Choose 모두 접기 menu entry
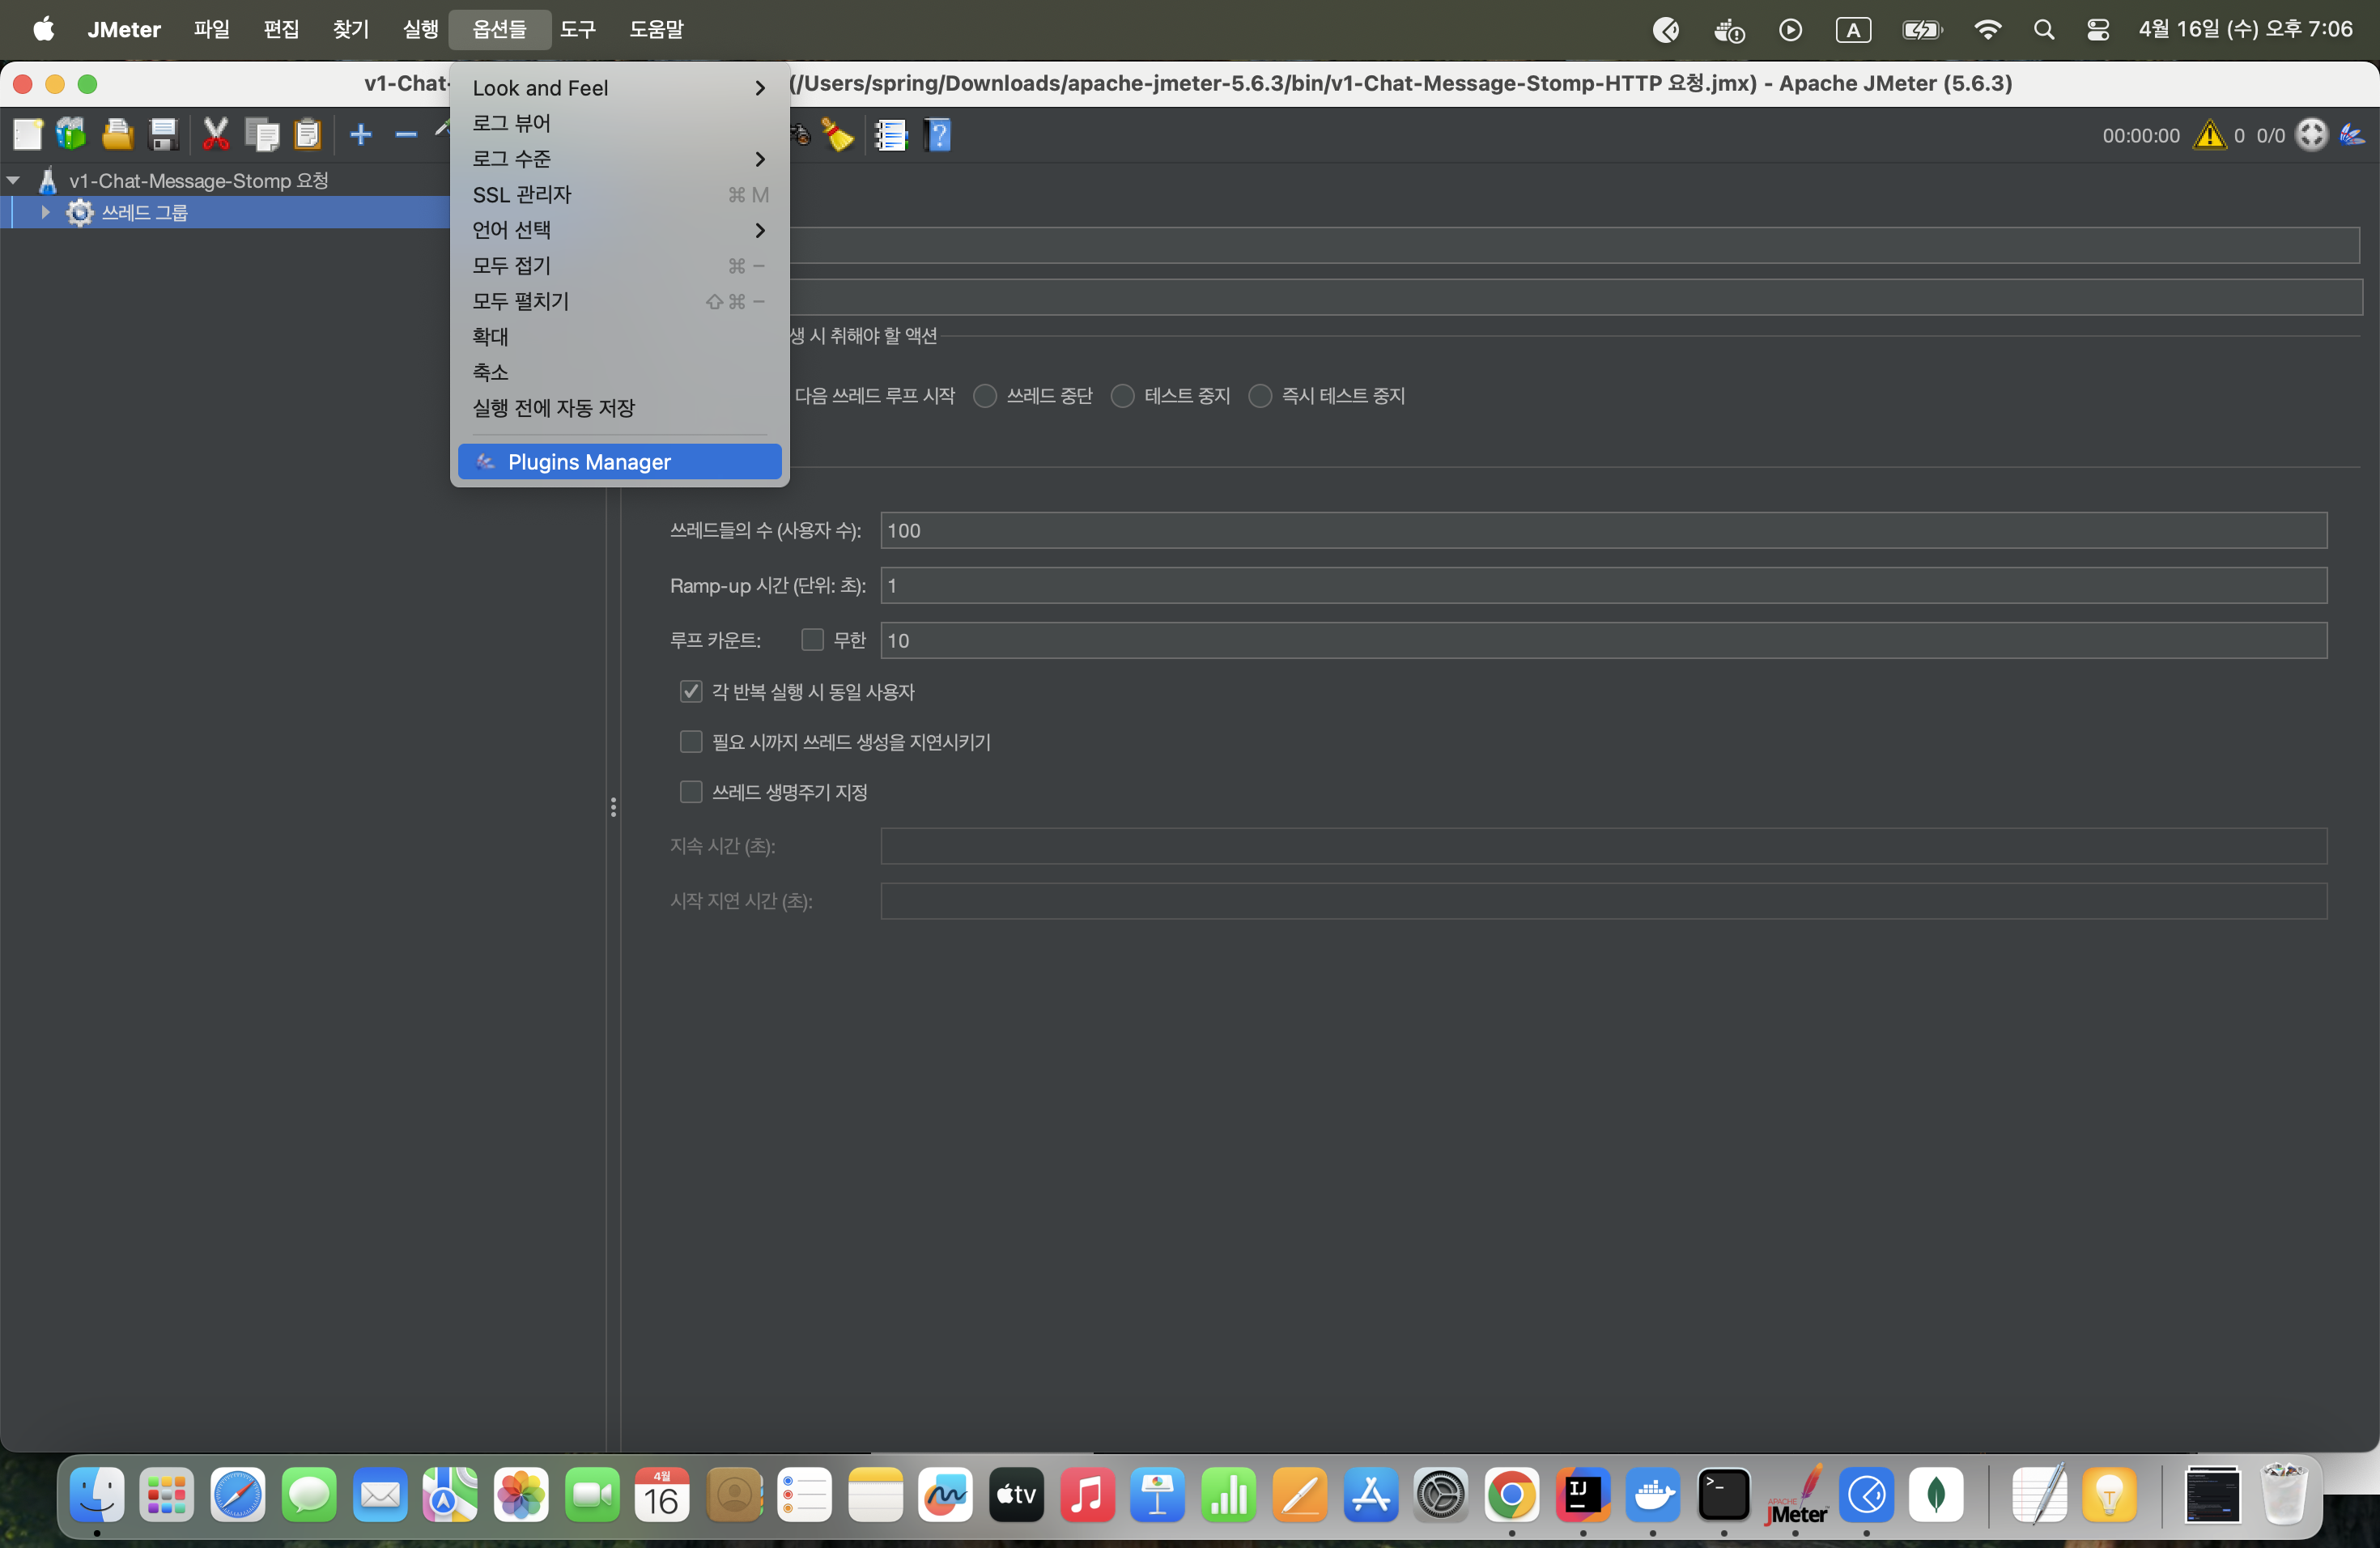2380x1548 pixels. pyautogui.click(x=619, y=266)
